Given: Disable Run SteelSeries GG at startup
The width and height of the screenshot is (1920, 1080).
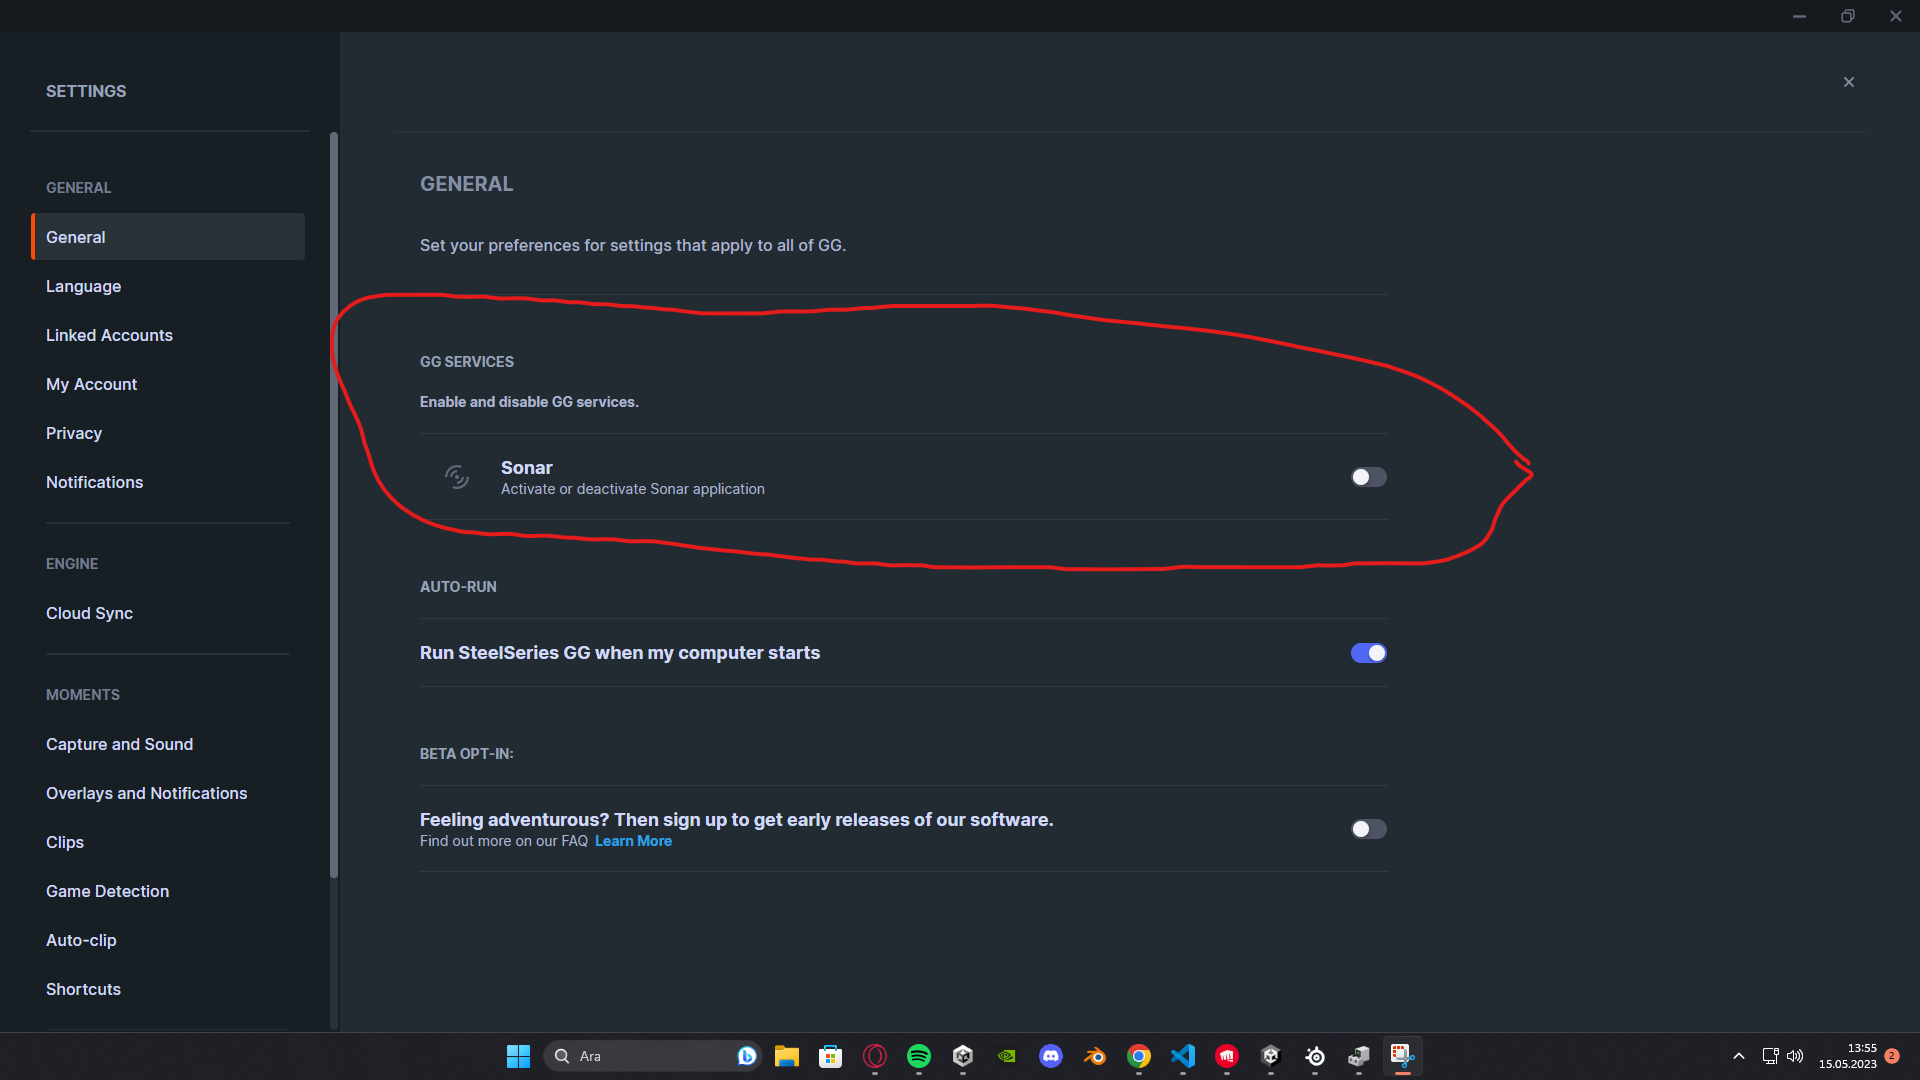Looking at the screenshot, I should [1368, 653].
